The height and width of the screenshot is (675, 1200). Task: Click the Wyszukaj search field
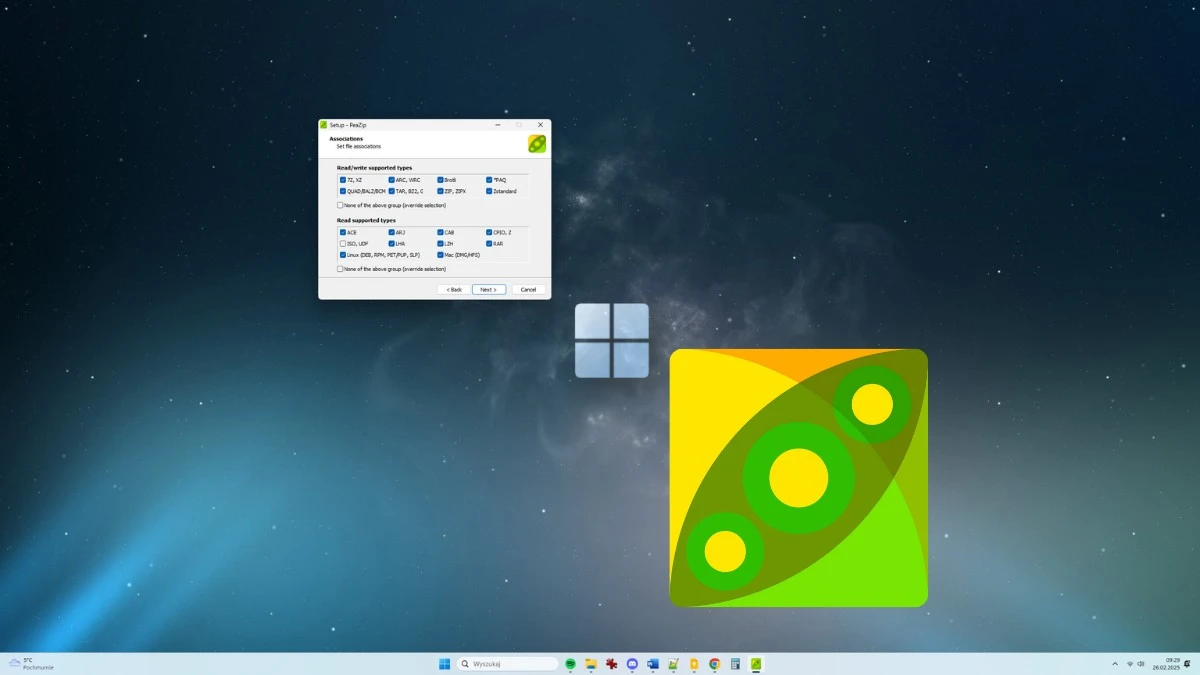click(x=505, y=663)
